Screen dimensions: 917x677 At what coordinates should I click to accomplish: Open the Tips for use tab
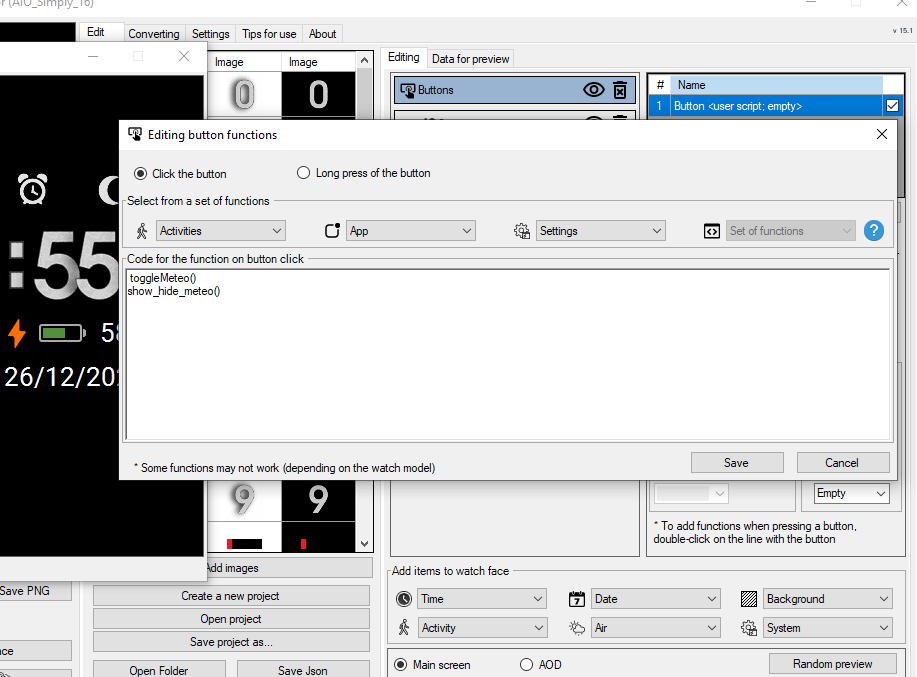269,34
